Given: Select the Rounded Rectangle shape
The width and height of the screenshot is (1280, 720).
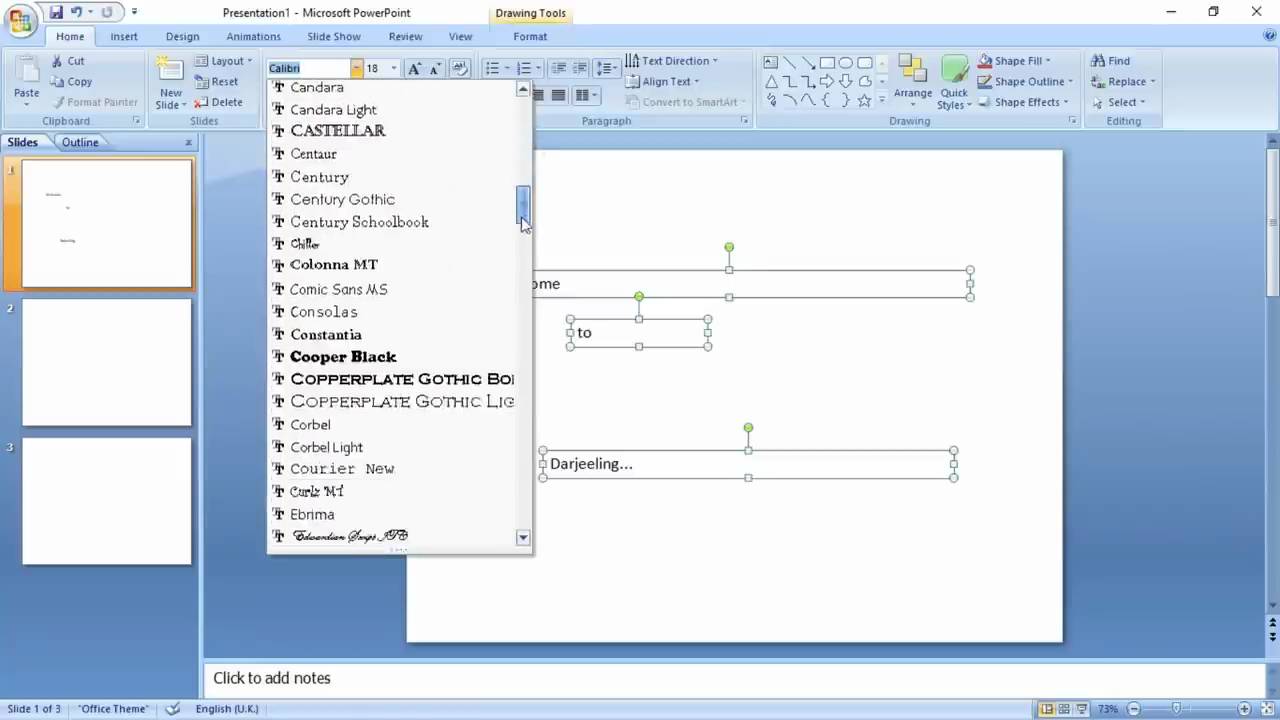Looking at the screenshot, I should point(864,63).
